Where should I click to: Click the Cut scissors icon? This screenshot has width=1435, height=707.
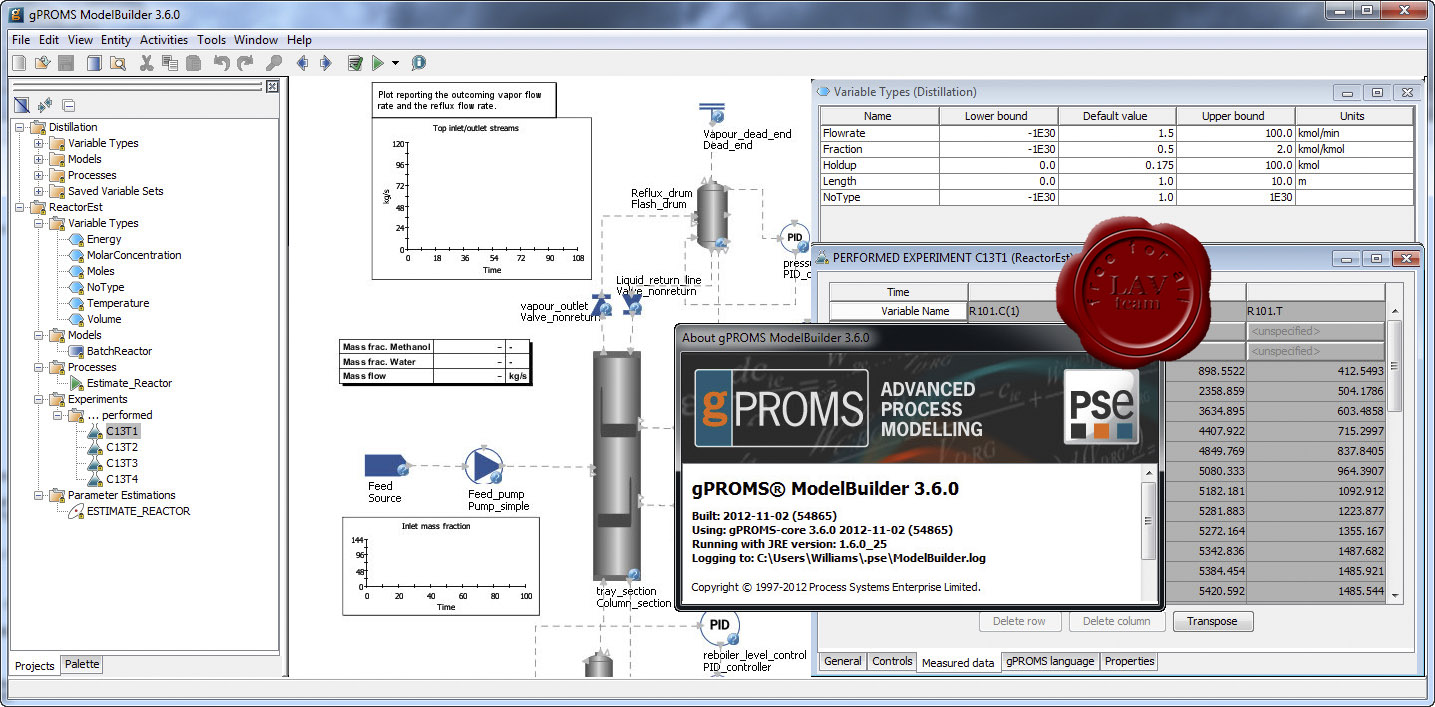point(147,63)
